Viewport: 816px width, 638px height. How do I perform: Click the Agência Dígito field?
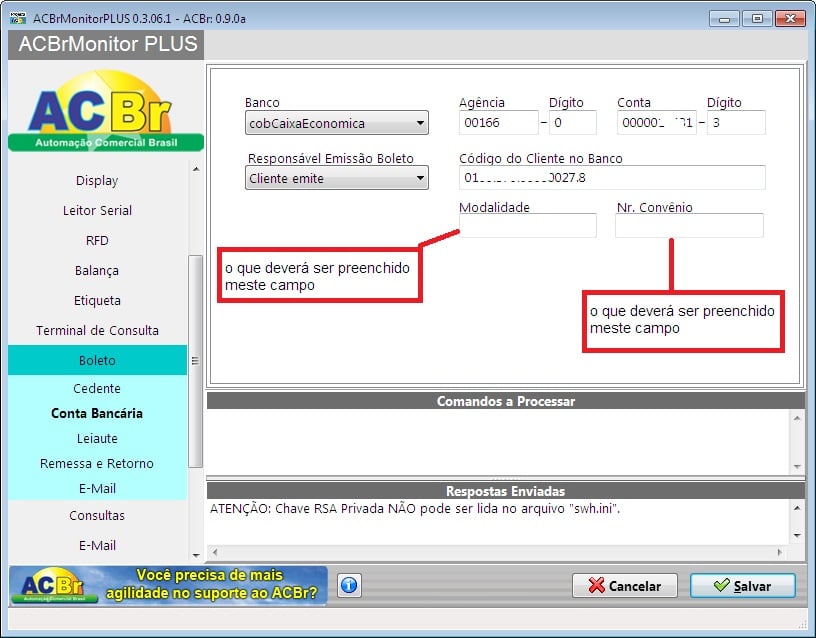[x=572, y=122]
